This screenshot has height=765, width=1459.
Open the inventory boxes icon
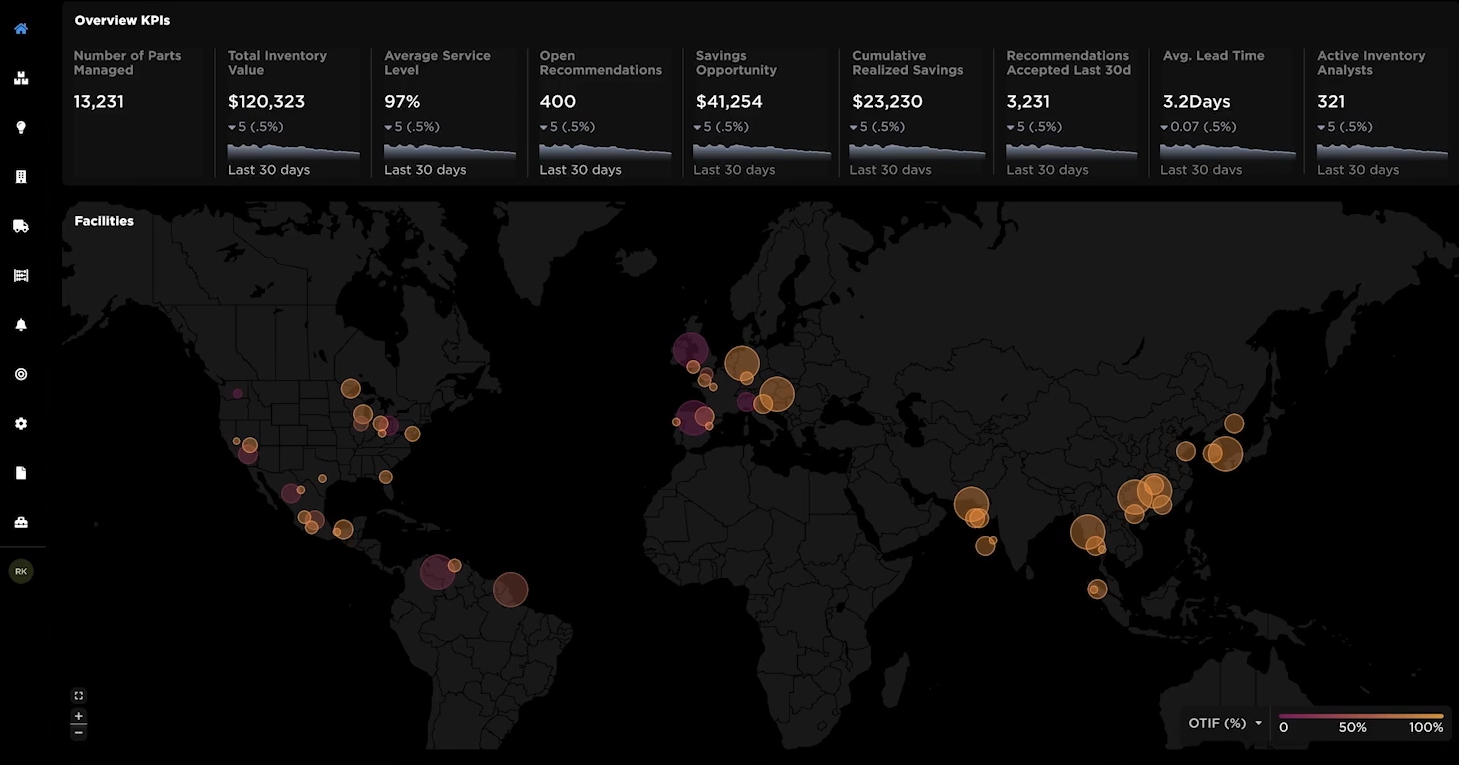(21, 78)
